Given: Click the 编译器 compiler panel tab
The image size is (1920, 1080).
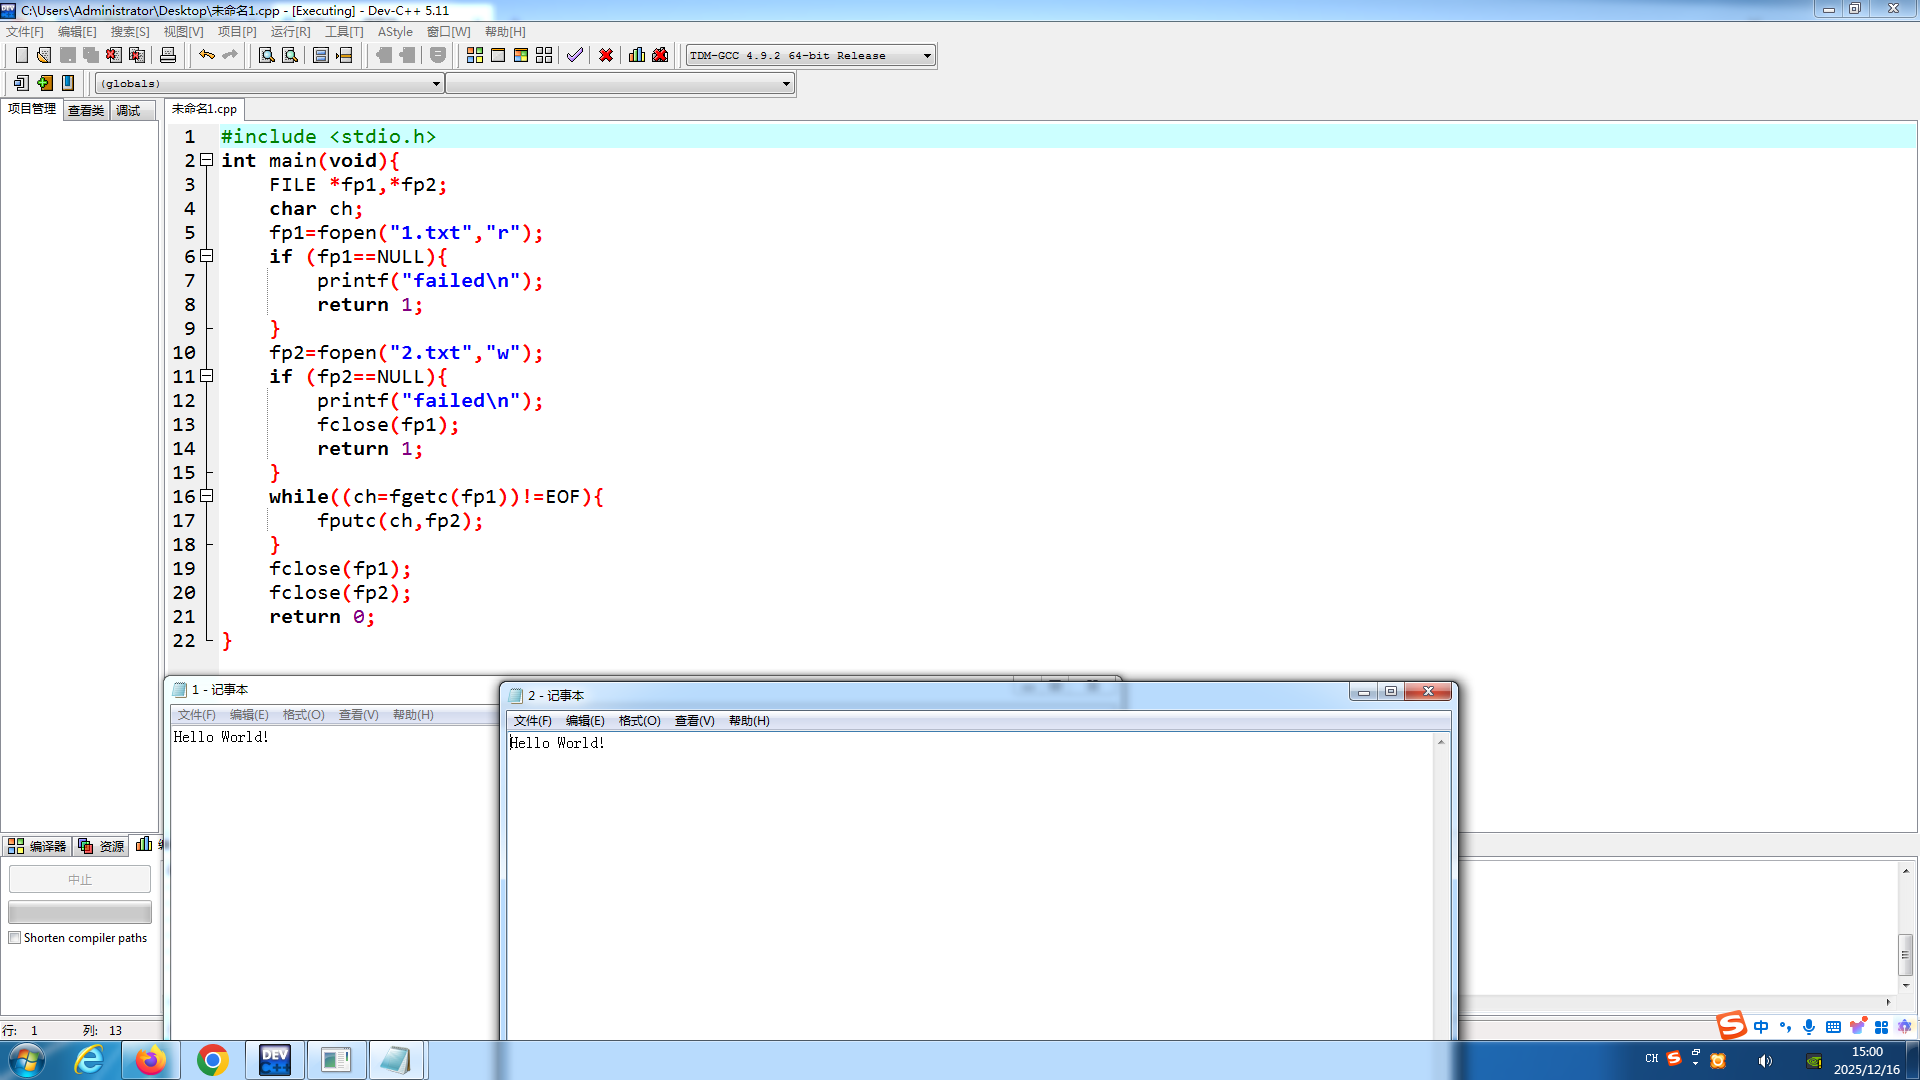Looking at the screenshot, I should coord(37,846).
